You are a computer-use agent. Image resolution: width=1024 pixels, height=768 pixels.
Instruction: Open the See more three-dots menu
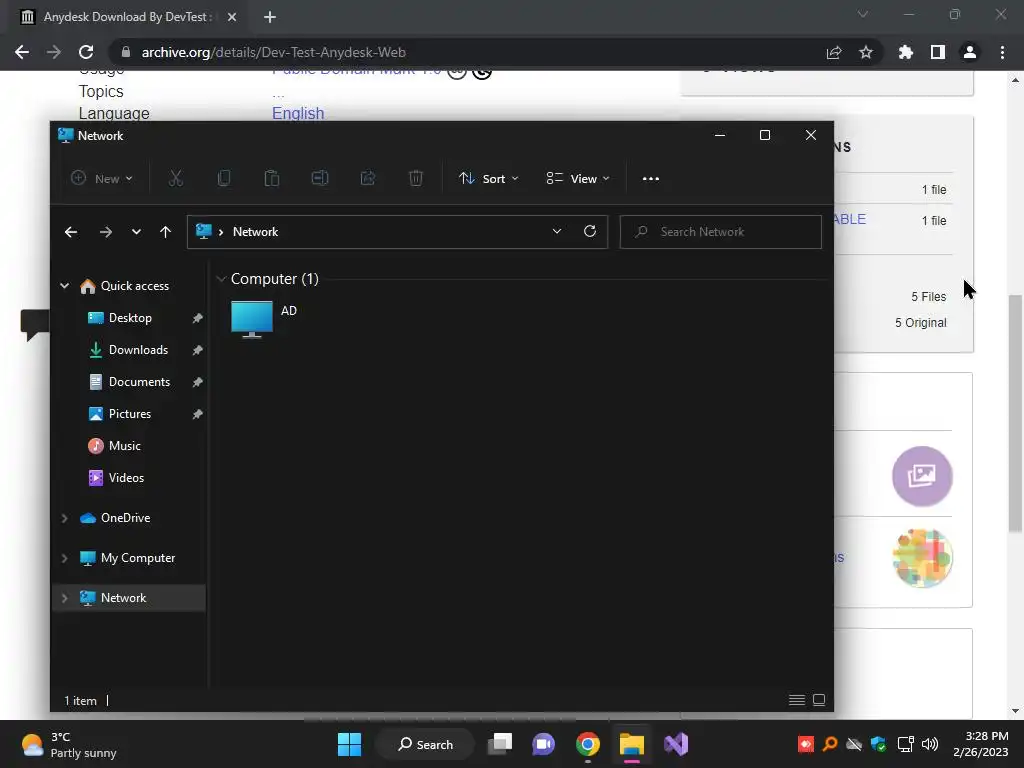(x=650, y=179)
